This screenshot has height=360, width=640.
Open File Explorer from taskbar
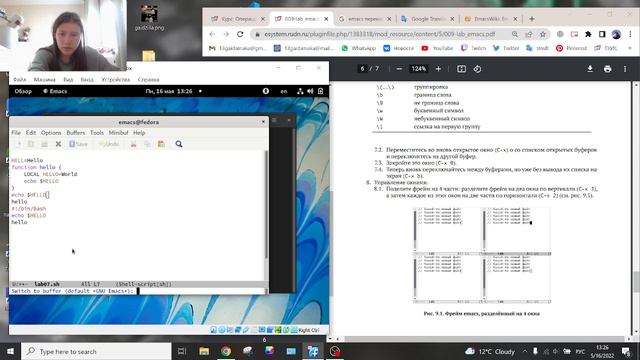204,351
